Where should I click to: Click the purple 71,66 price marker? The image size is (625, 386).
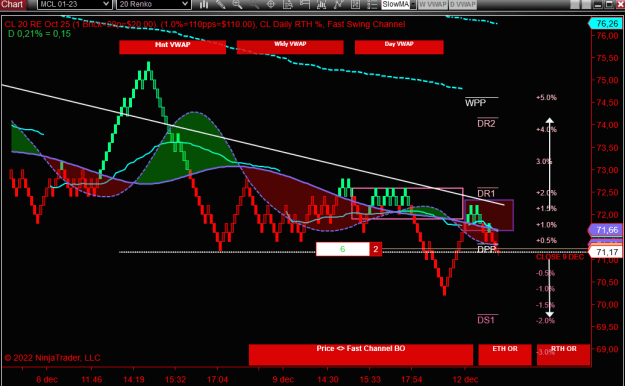point(605,230)
